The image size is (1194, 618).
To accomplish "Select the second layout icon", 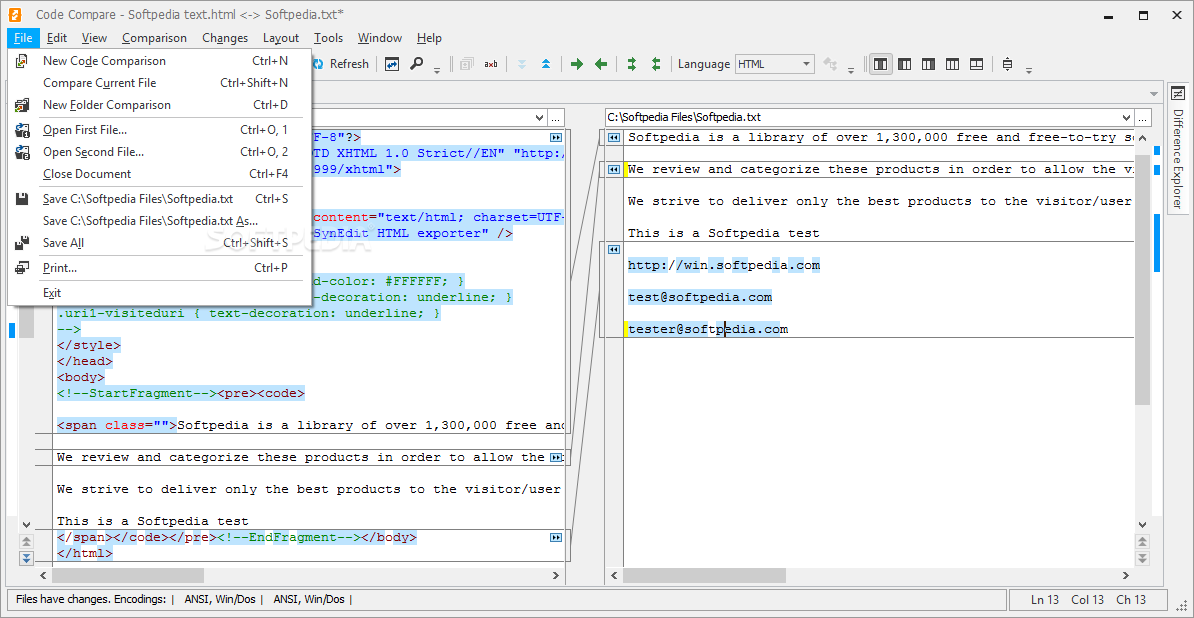I will (x=905, y=64).
